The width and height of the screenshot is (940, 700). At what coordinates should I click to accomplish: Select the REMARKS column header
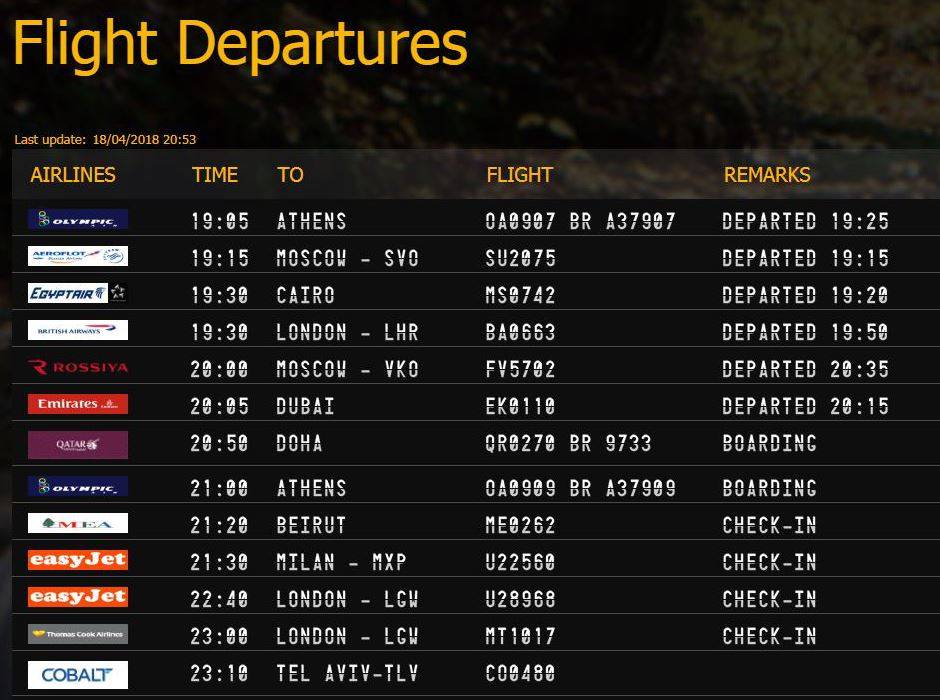click(x=767, y=175)
